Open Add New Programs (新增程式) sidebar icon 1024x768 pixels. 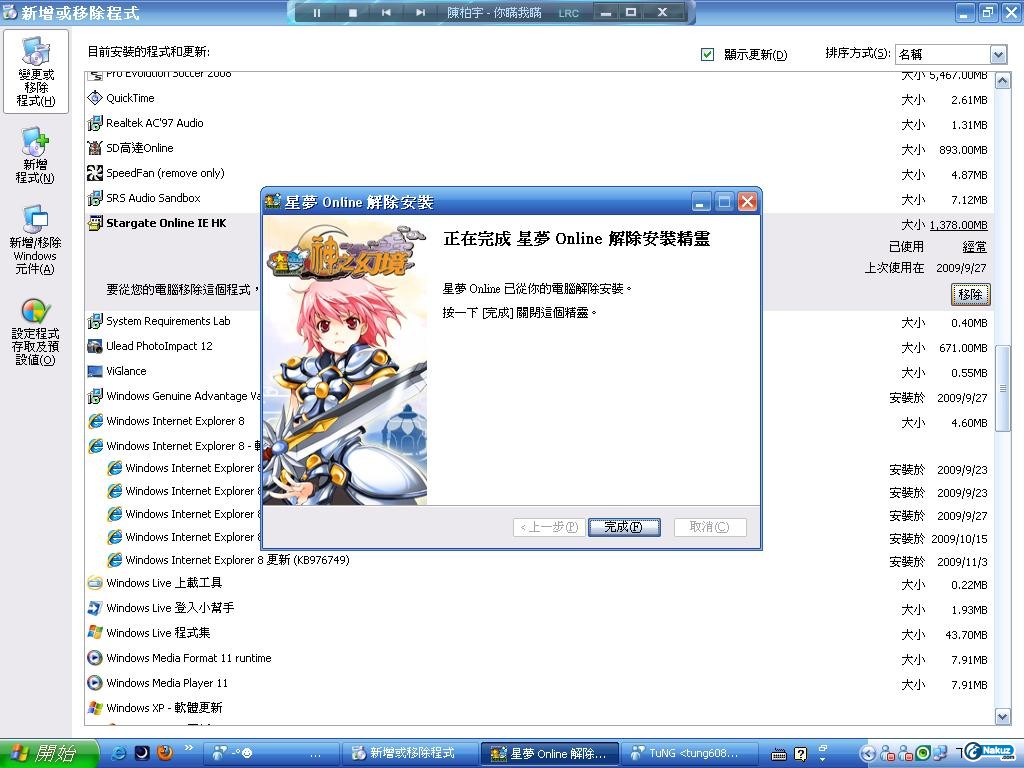coord(35,155)
